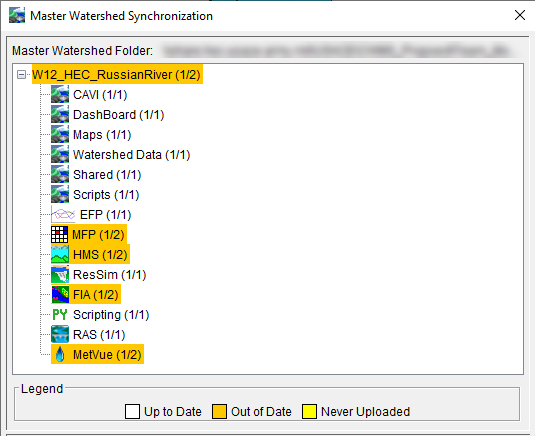Click the FIA map icon
Image resolution: width=535 pixels, height=436 pixels.
tap(60, 295)
